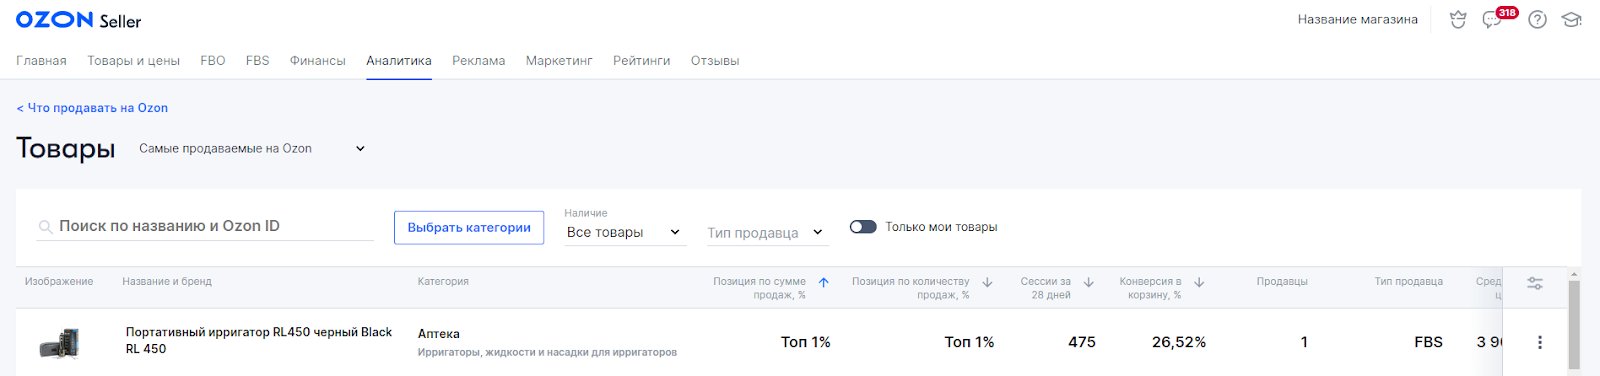Open the graduation cap learning icon
The width and height of the screenshot is (1600, 376).
point(1572,19)
